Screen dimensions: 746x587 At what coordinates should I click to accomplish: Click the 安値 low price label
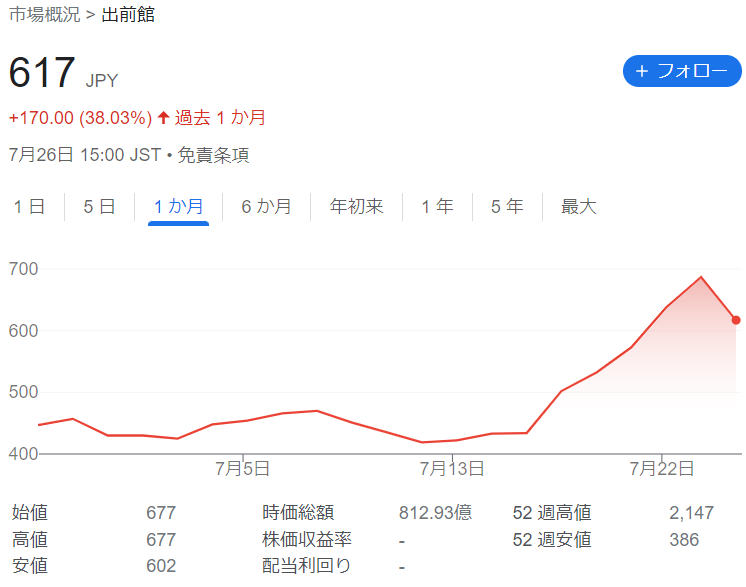point(30,566)
